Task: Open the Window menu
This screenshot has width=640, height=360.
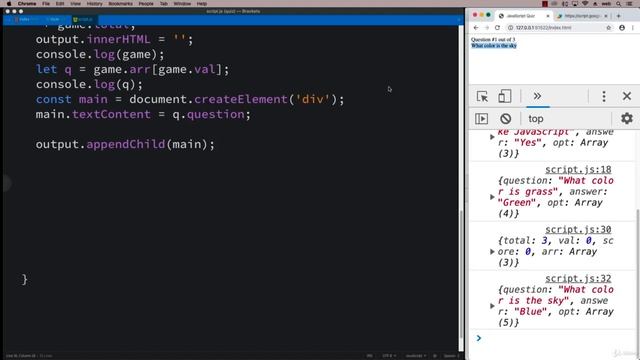Action: click(182, 4)
